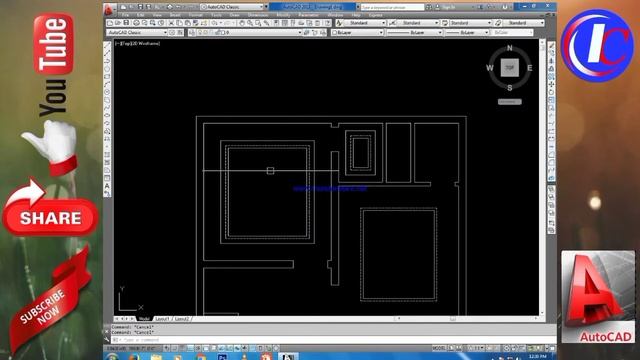640x360 pixels.
Task: Click the New drawing icon in Standard toolbar
Action: pyautogui.click(x=110, y=23)
